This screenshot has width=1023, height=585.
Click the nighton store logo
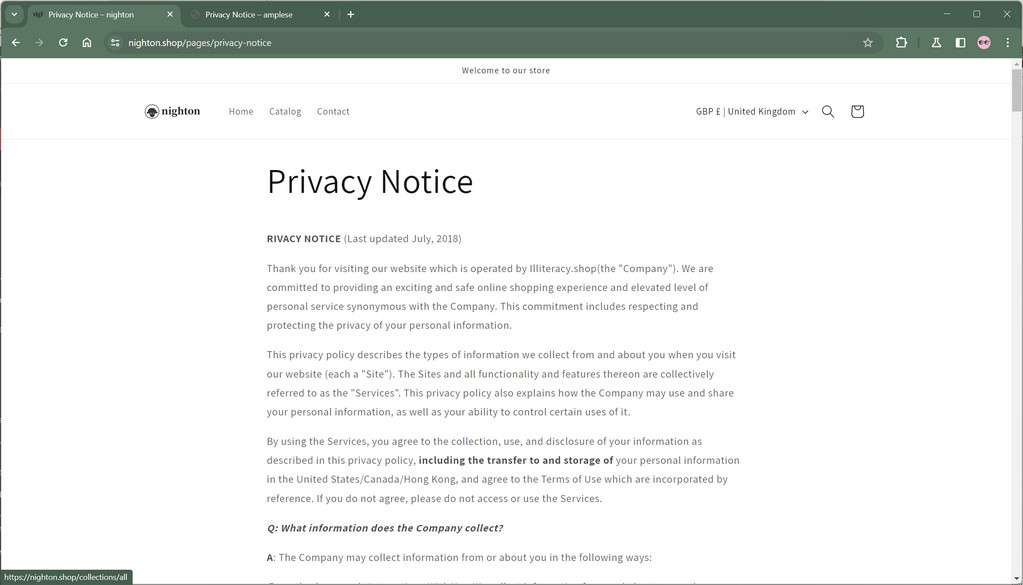coord(172,112)
